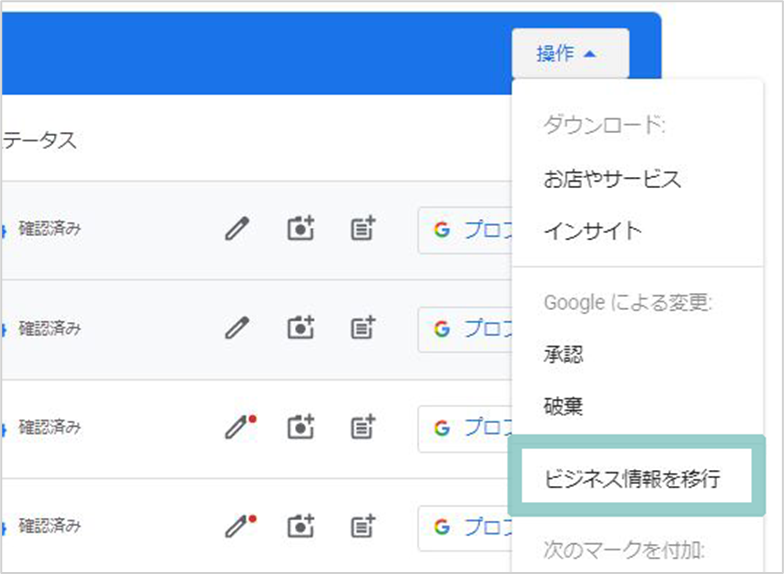Open the Google profile button in the second row
Screen dimensions: 784x574
[465, 330]
